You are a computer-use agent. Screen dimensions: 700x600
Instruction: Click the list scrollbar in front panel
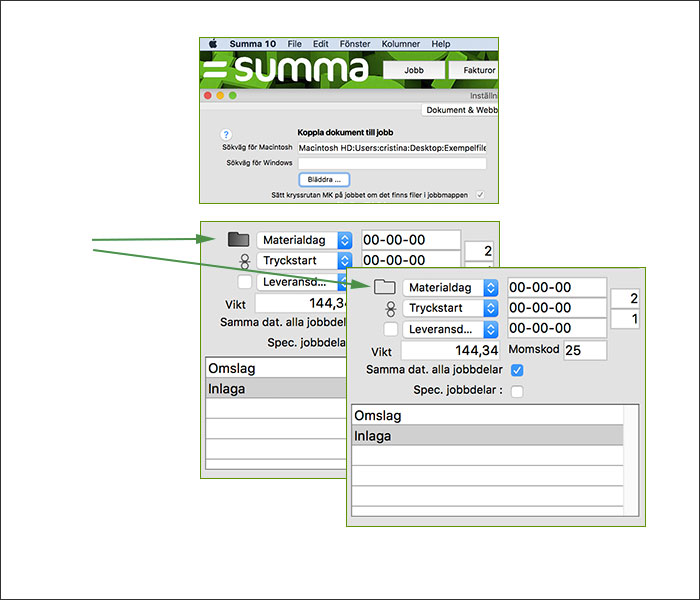pyautogui.click(x=631, y=460)
